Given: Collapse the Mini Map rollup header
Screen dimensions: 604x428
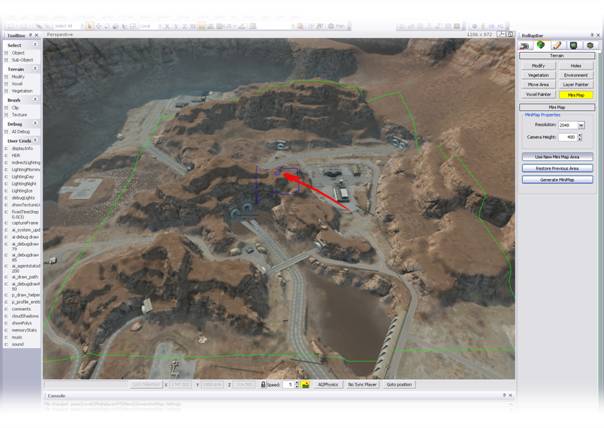Looking at the screenshot, I should 557,107.
